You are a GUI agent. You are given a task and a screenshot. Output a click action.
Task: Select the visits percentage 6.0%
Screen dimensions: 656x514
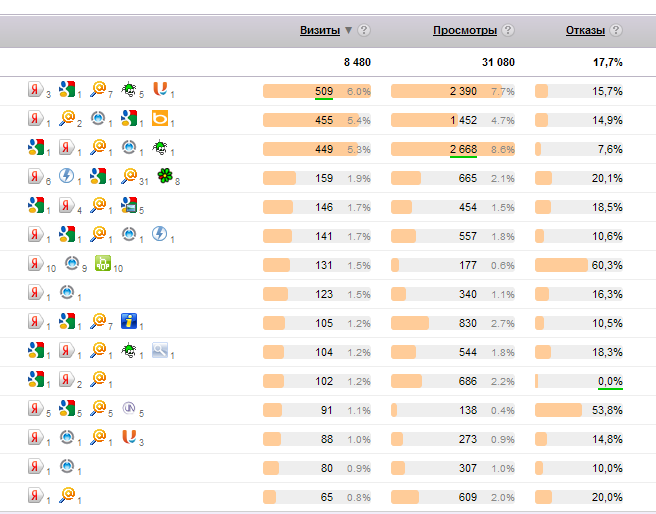(359, 92)
